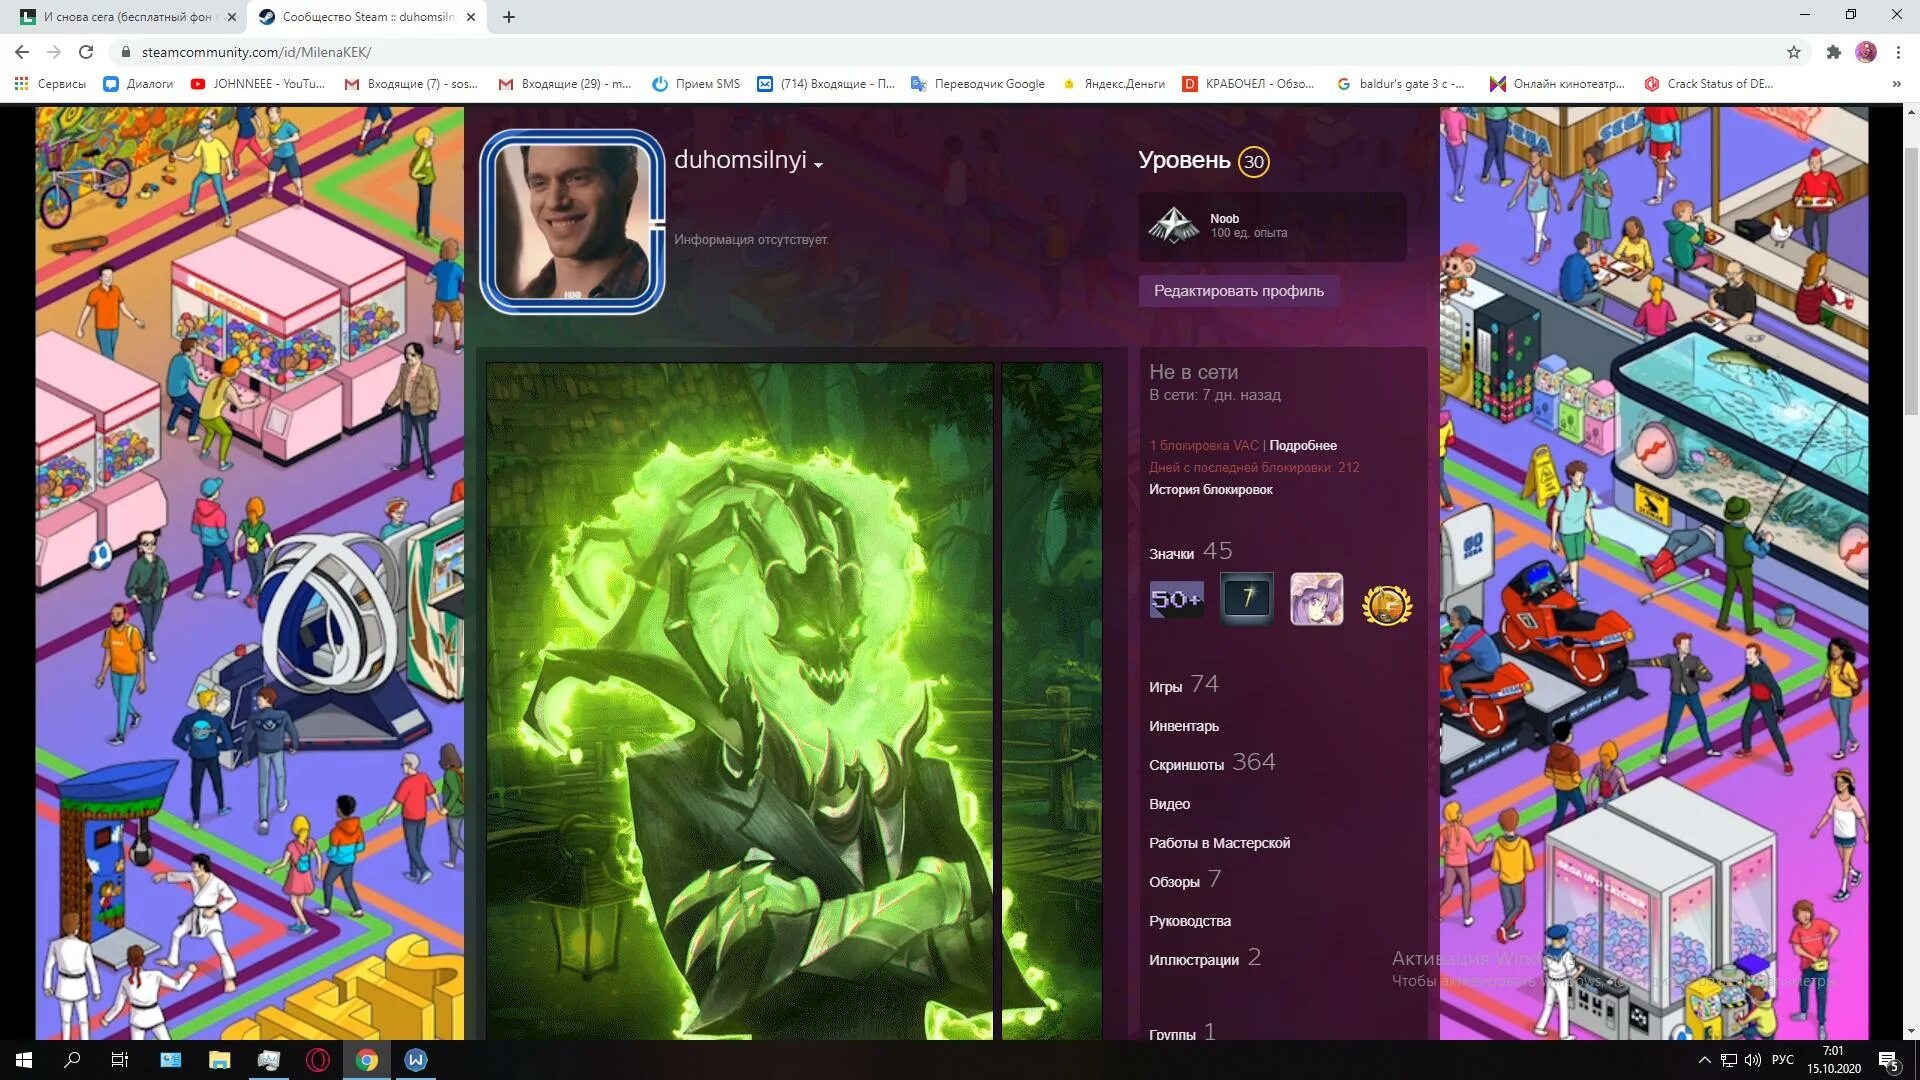1920x1080 pixels.
Task: Open the Chrome extensions puzzle icon
Action: click(x=1833, y=52)
